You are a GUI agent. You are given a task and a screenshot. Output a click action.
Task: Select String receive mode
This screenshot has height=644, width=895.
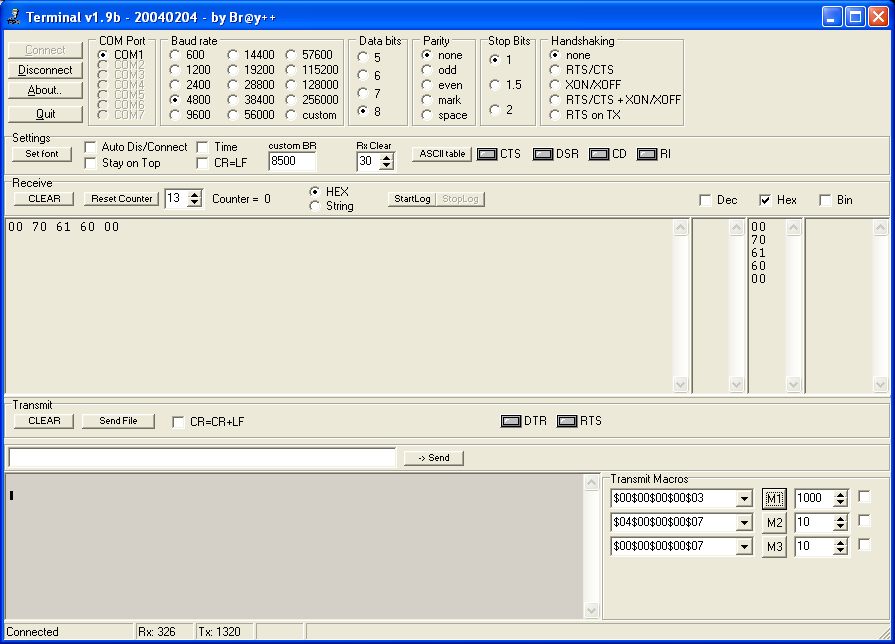coord(316,206)
